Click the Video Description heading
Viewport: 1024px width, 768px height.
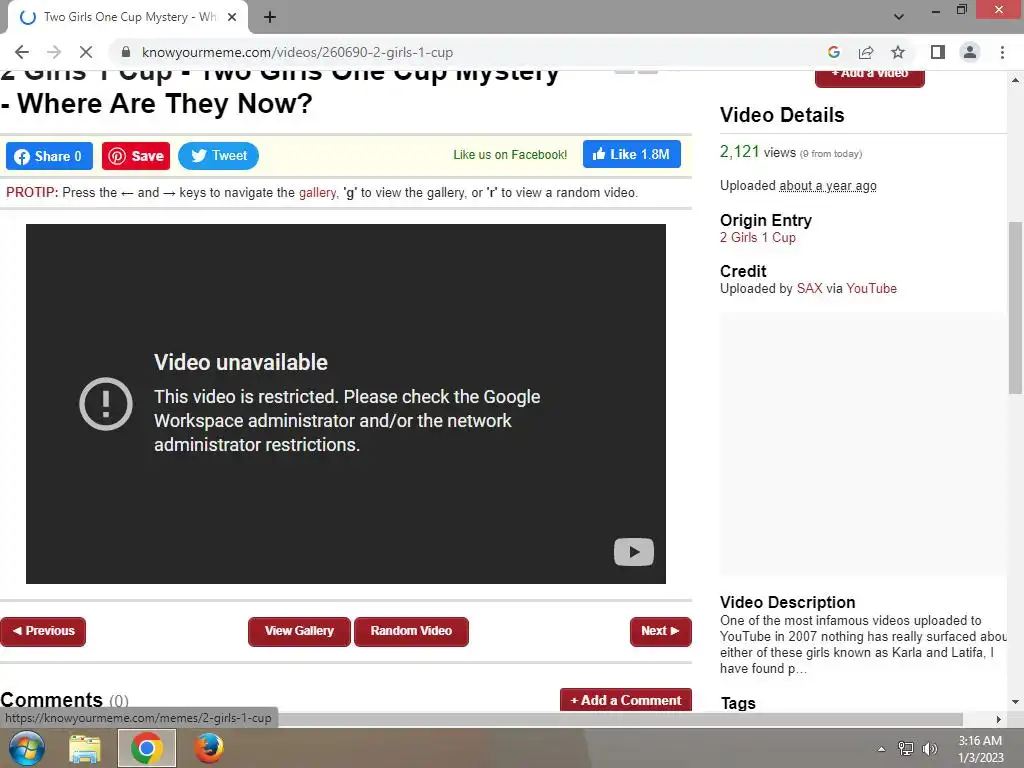pyautogui.click(x=787, y=602)
